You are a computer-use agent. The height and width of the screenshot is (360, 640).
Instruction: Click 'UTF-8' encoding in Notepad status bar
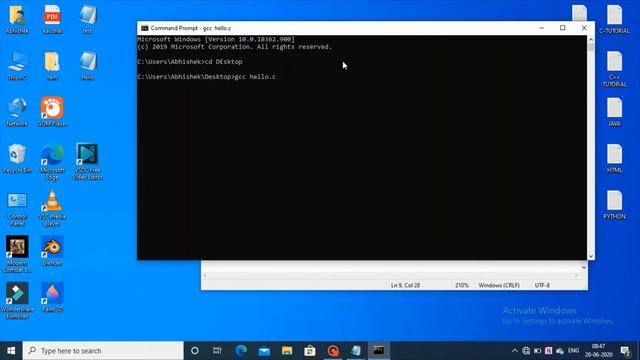coord(542,285)
